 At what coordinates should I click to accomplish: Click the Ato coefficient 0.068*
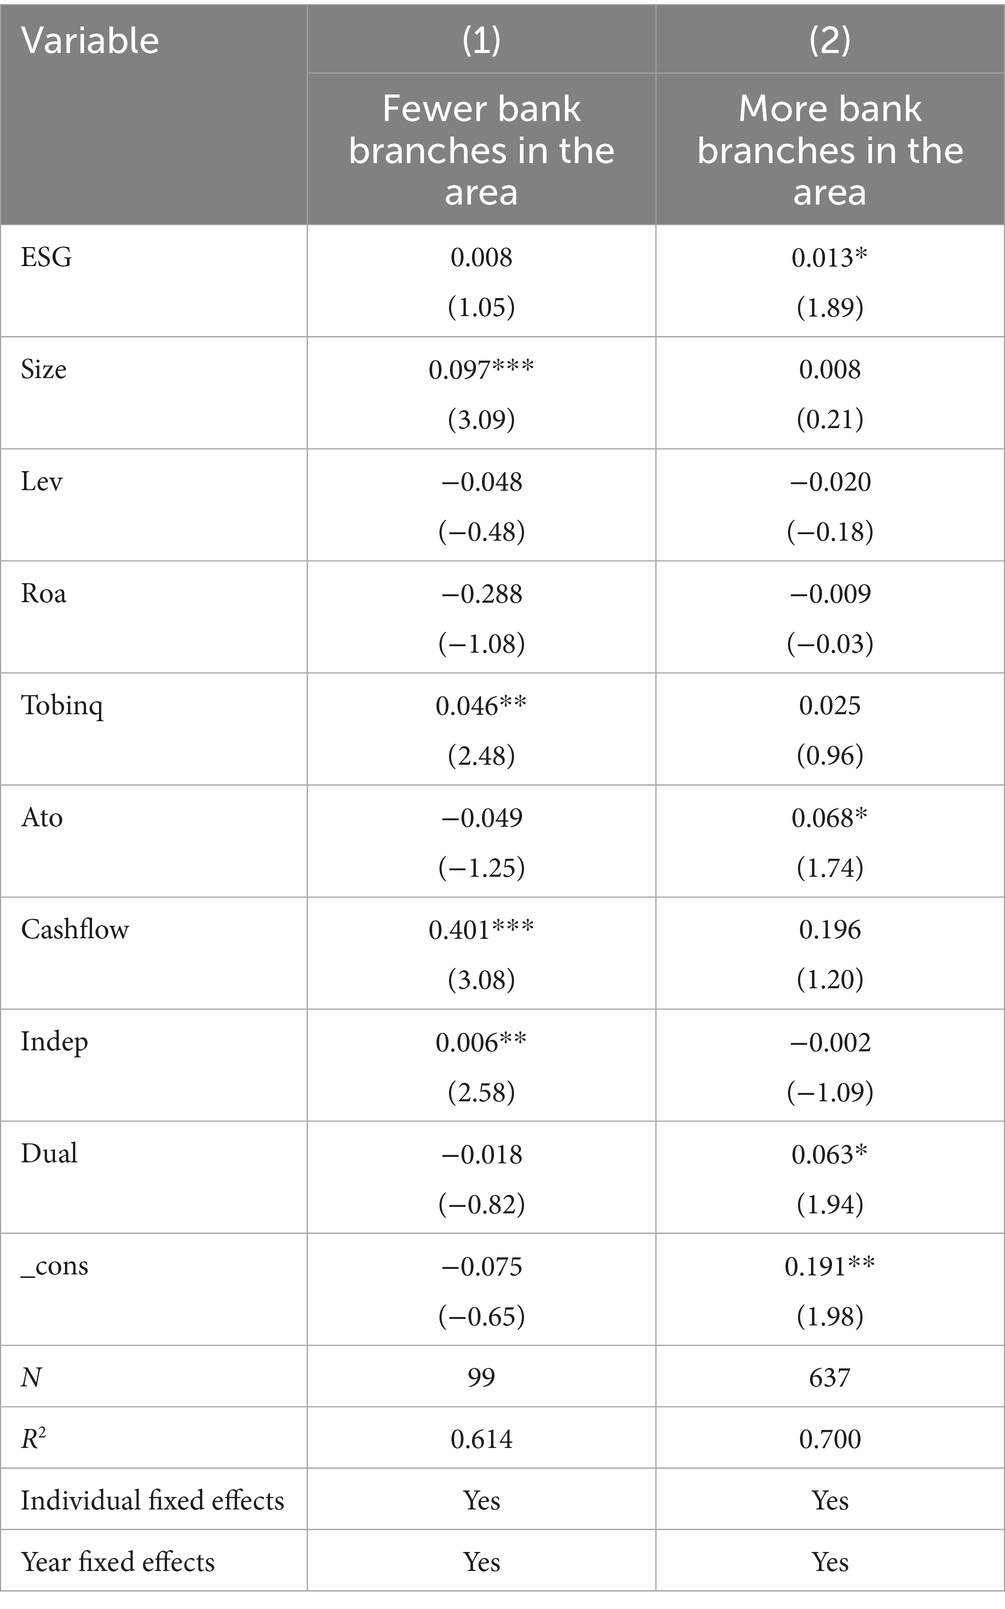(830, 818)
